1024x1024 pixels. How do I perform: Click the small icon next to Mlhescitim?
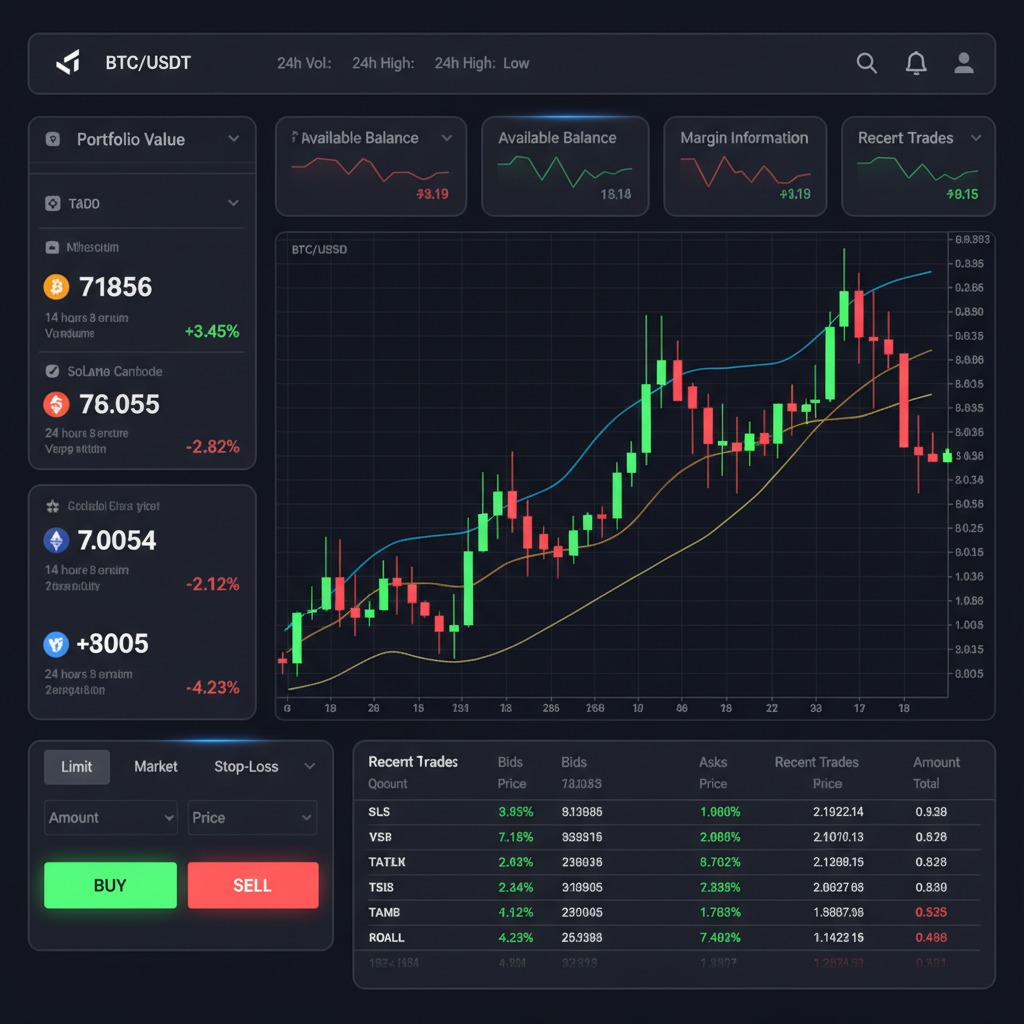click(52, 248)
